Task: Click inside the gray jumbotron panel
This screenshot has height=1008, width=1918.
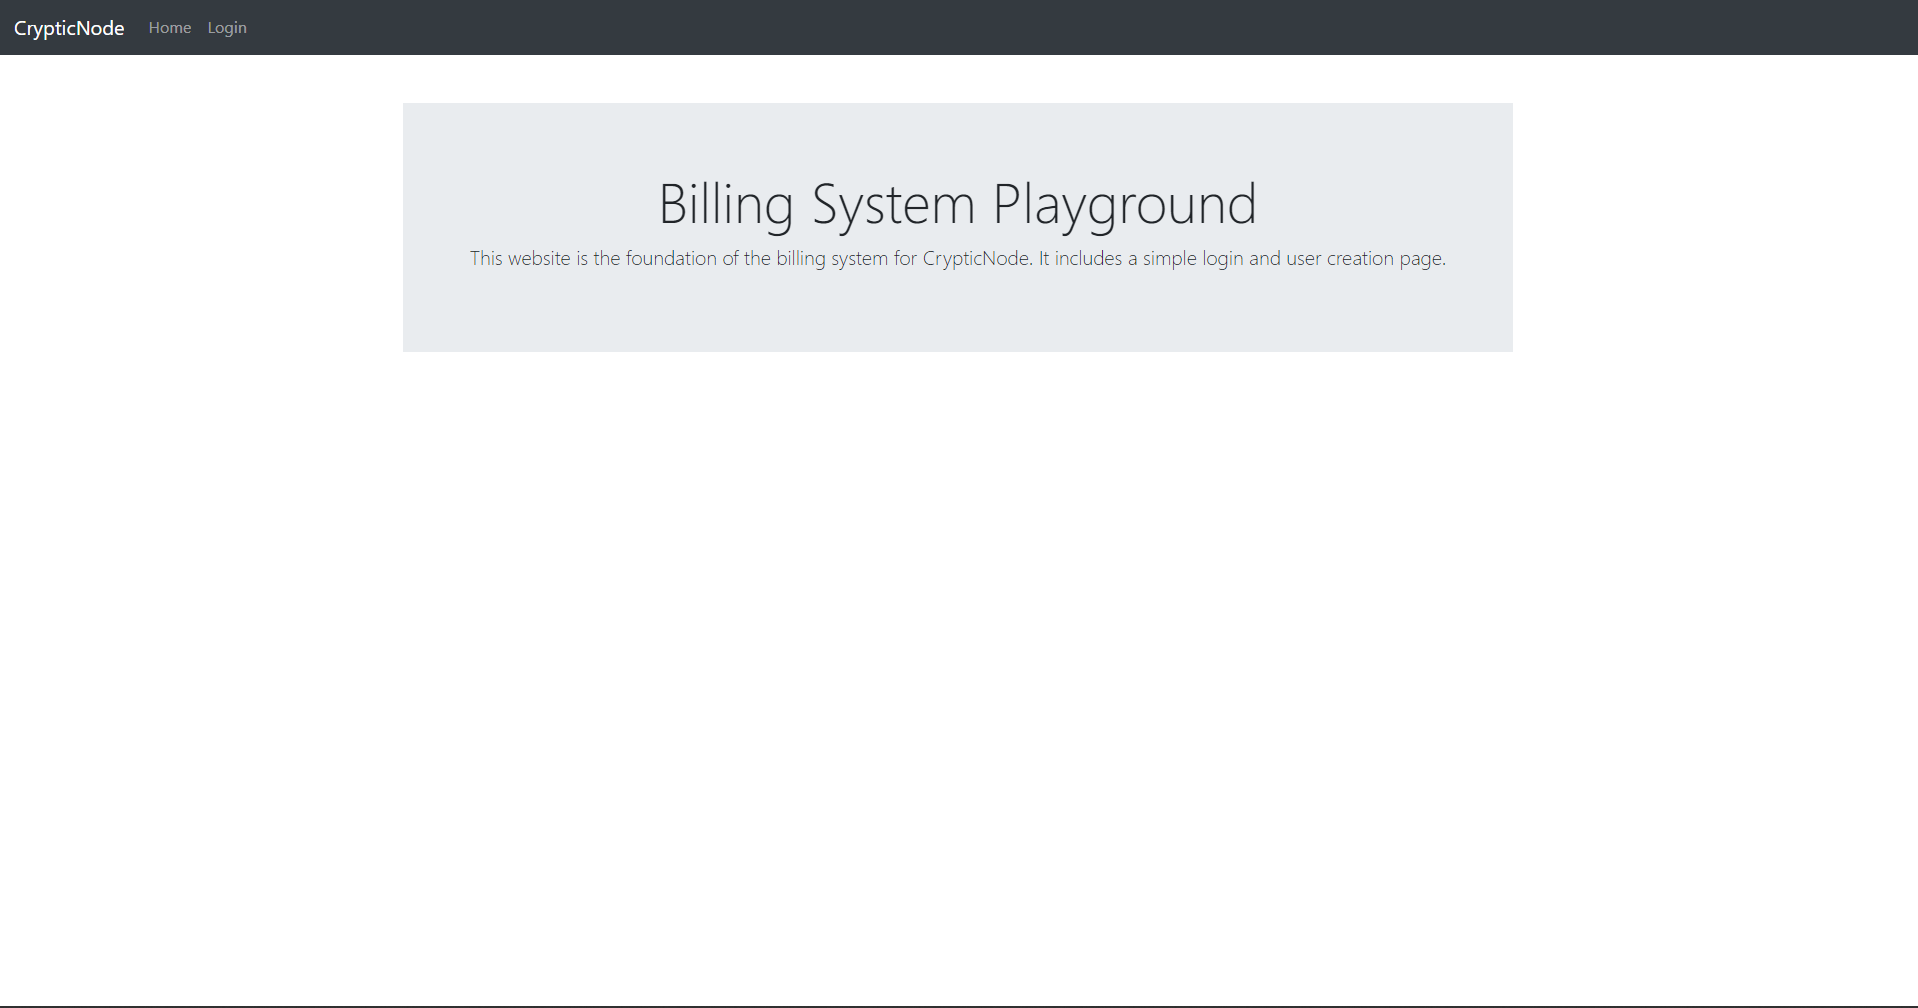Action: (x=956, y=320)
